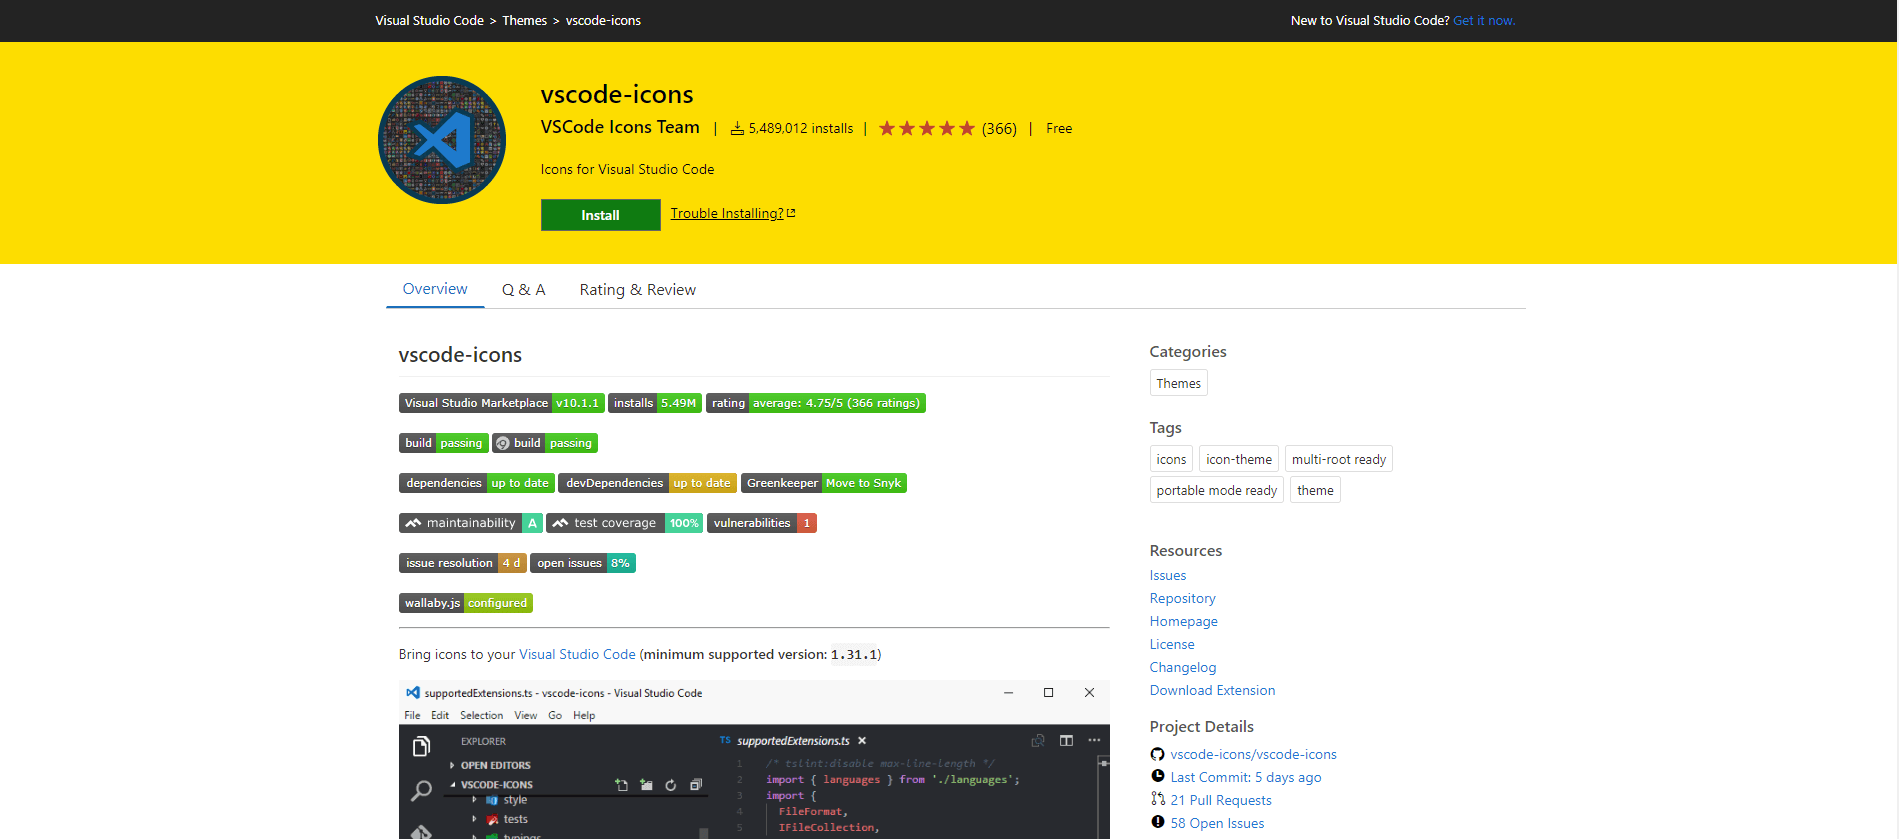Select the supportedExtensions.ts editor tab in preview

[x=792, y=741]
